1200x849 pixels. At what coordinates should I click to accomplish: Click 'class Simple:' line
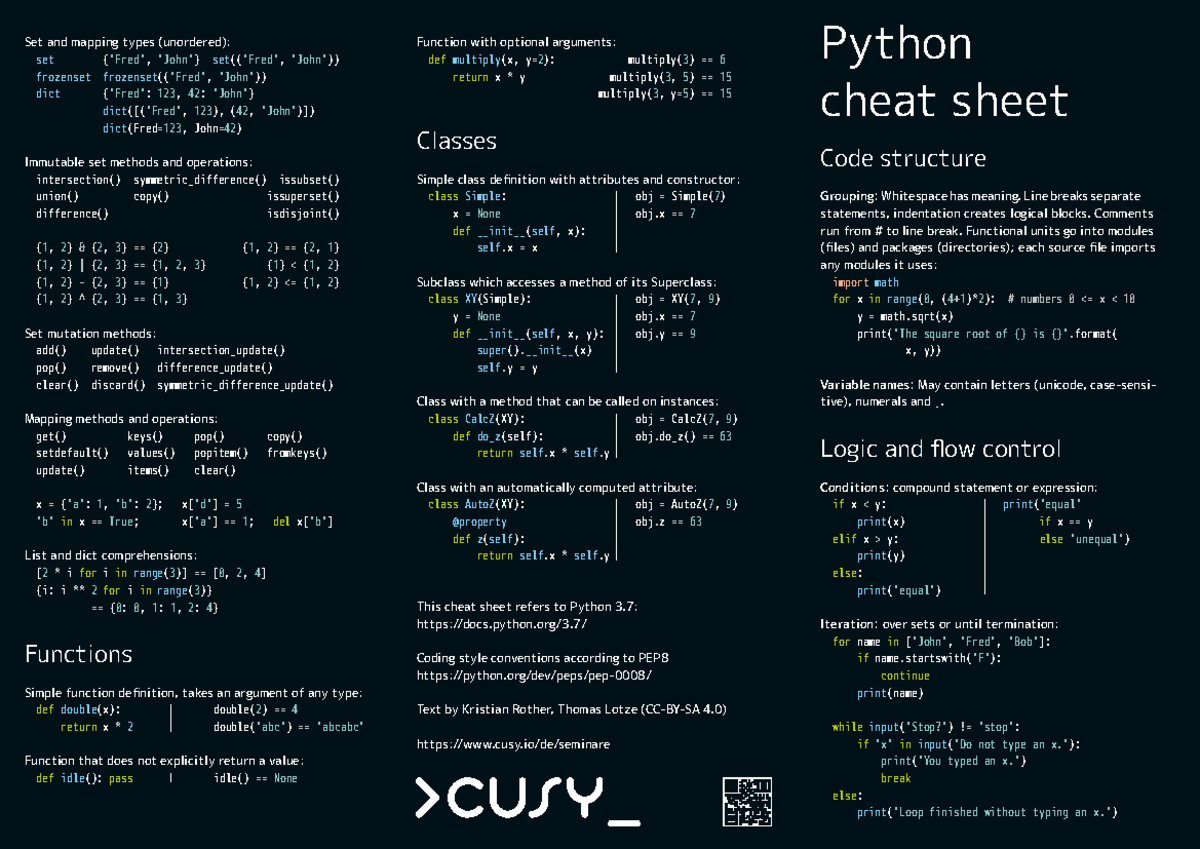point(467,197)
